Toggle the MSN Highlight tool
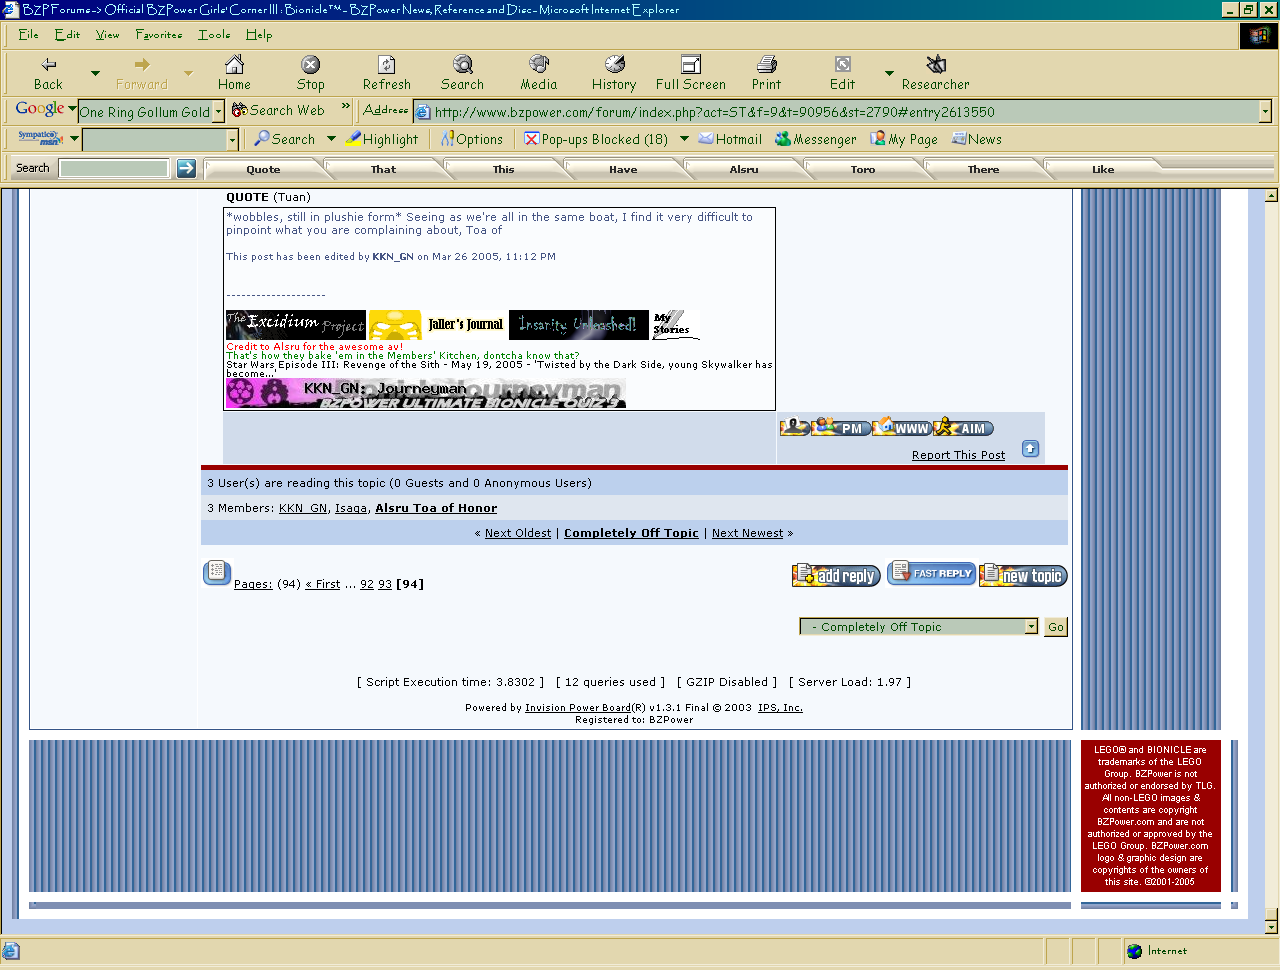The image size is (1280, 970). click(383, 139)
